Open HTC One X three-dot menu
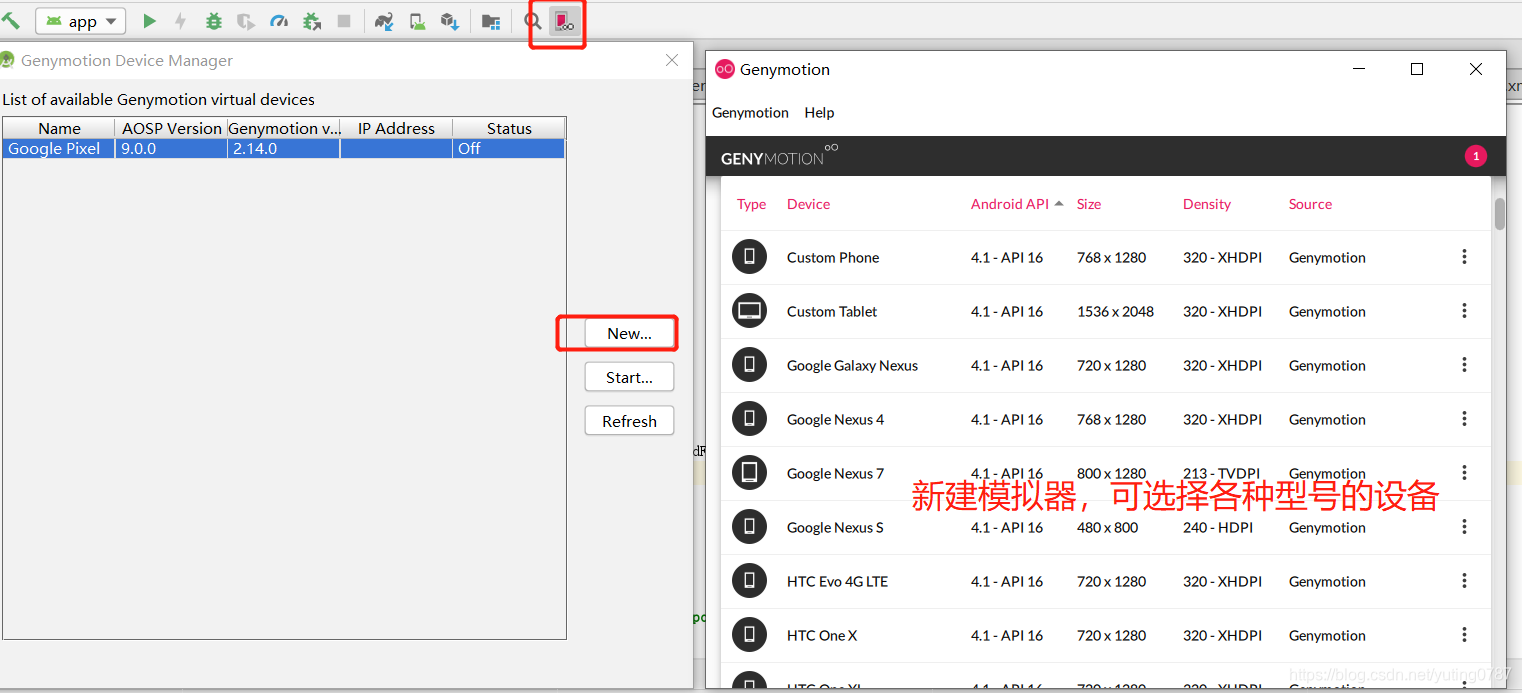Image resolution: width=1522 pixels, height=693 pixels. tap(1464, 635)
